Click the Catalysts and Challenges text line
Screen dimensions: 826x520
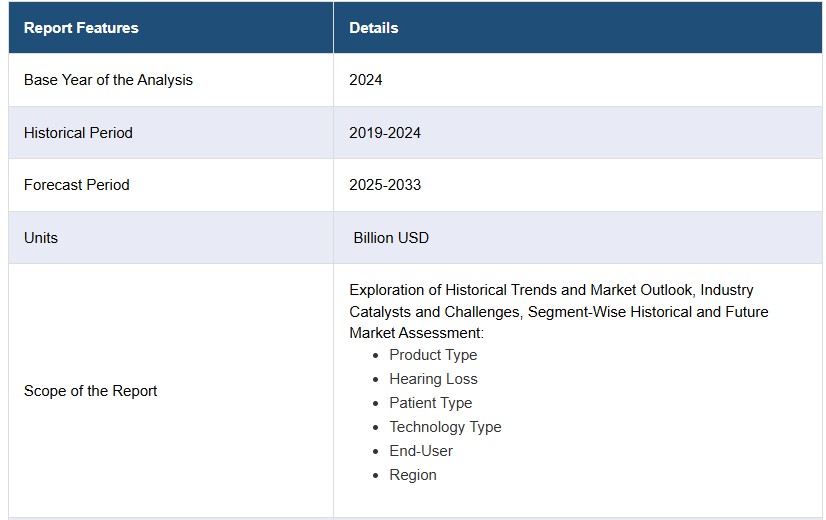coord(558,312)
